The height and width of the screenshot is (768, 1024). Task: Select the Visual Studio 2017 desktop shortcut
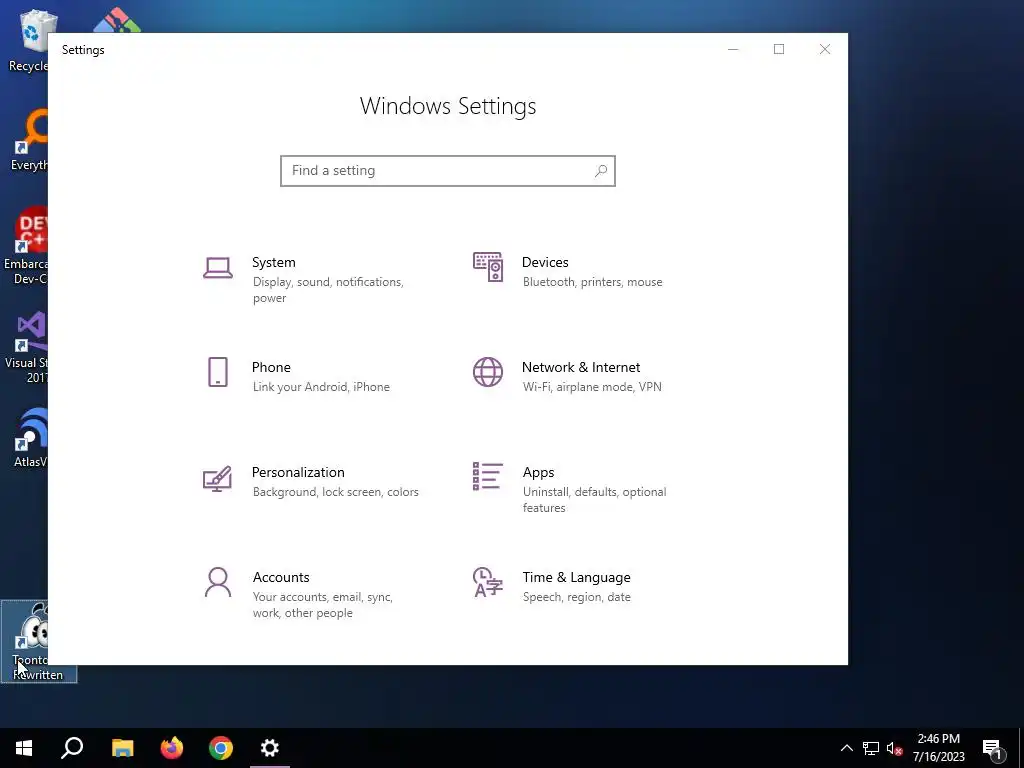point(27,347)
